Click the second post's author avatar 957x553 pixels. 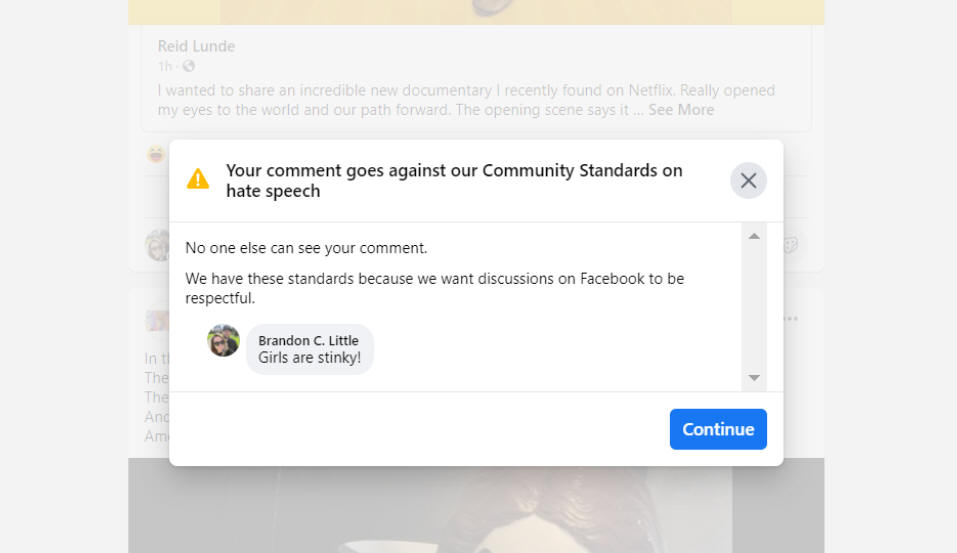[157, 320]
